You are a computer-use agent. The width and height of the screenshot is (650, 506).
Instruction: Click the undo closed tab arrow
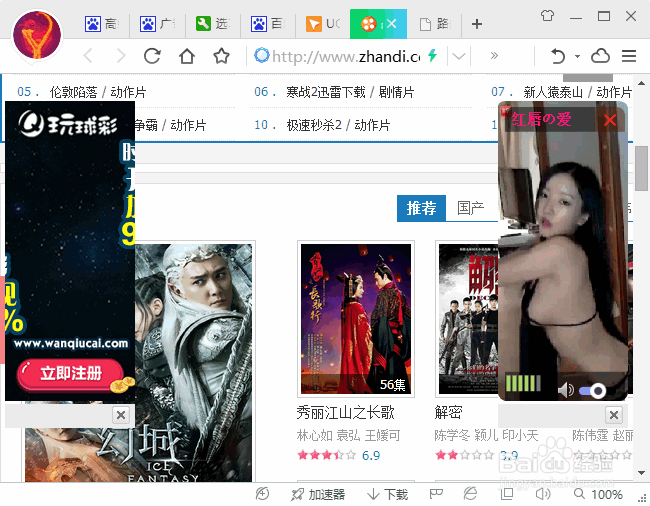click(x=558, y=56)
